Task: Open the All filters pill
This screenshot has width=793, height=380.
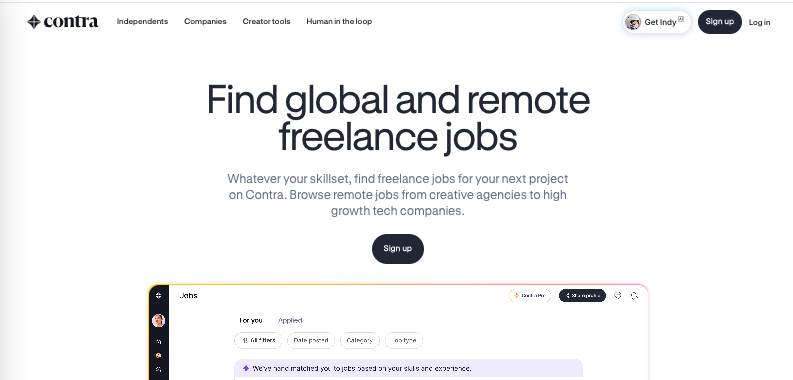Action: [258, 341]
